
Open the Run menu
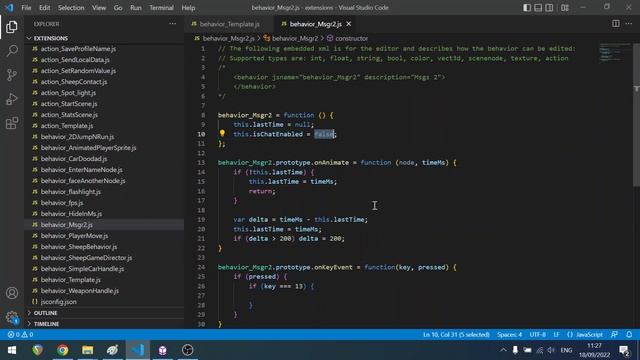[136, 8]
